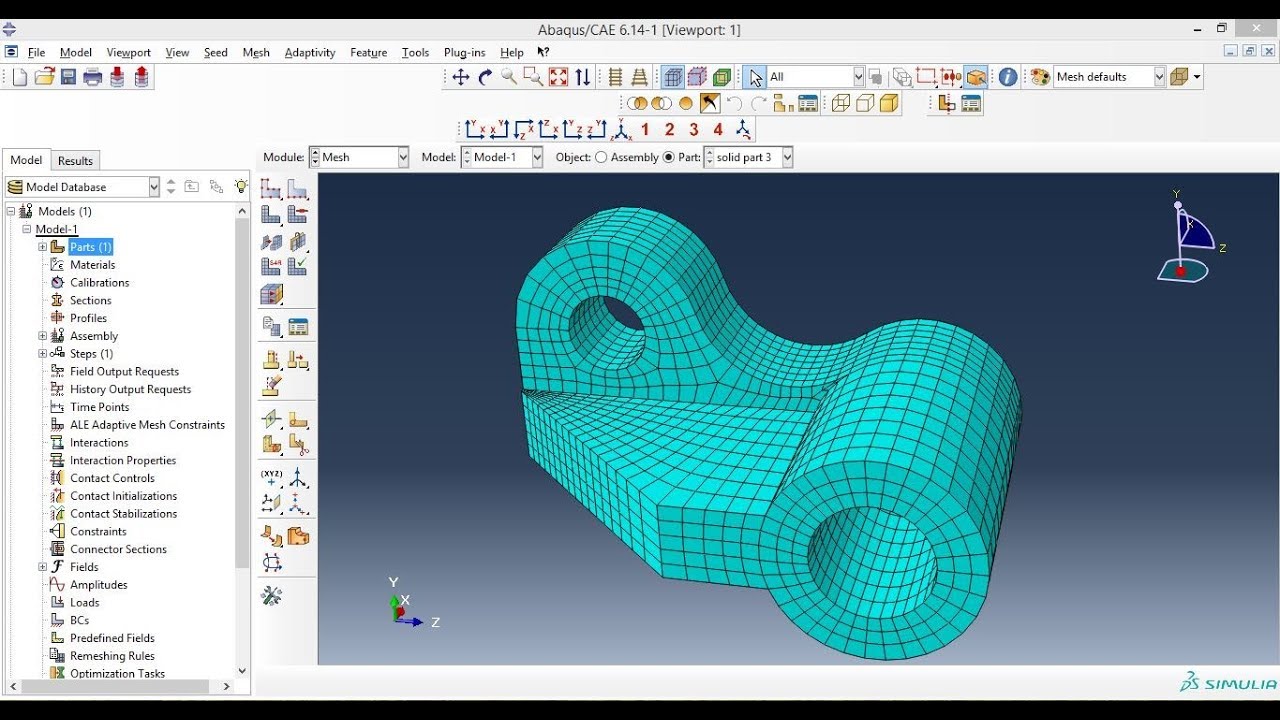Screen dimensions: 1280x720
Task: Click the wrench Geometry Edit tools icon
Action: 271,596
